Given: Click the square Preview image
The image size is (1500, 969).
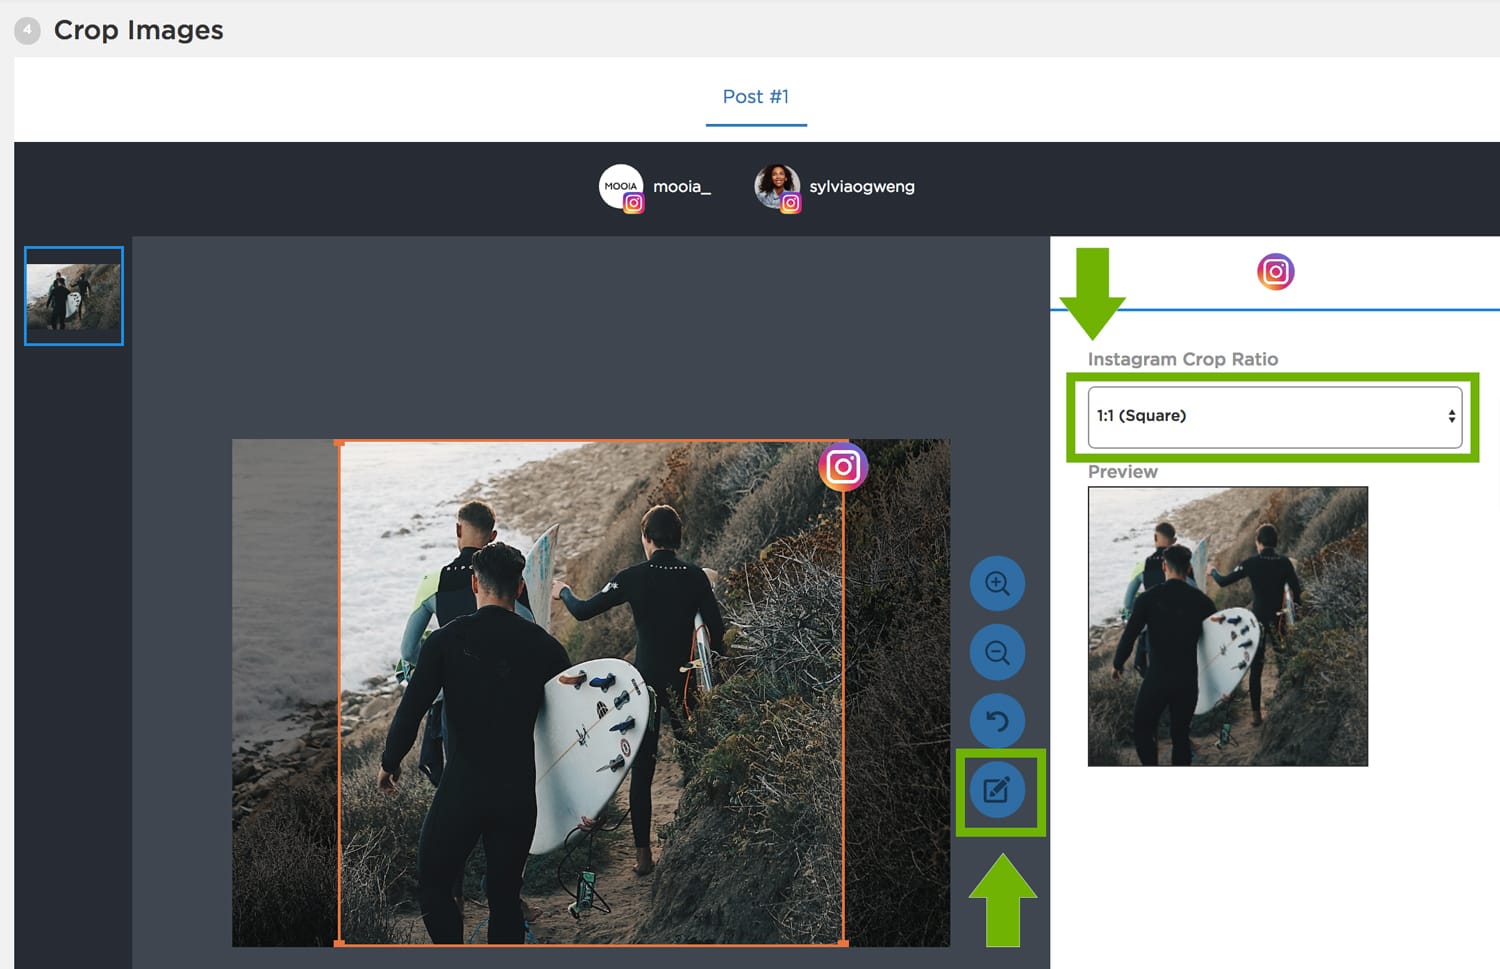Looking at the screenshot, I should coord(1227,626).
